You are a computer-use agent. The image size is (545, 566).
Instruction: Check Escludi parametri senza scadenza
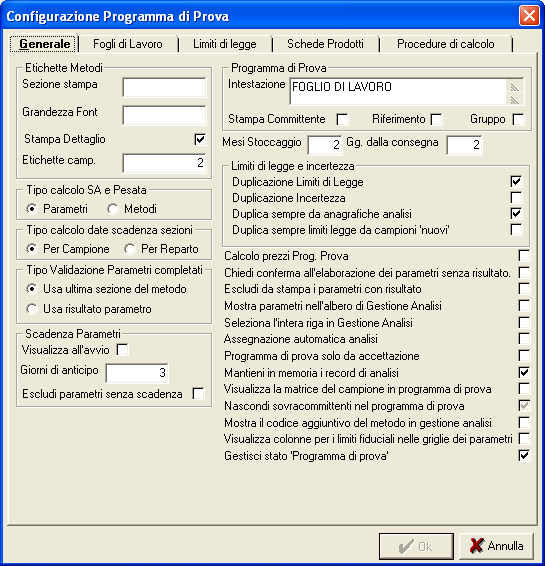pyautogui.click(x=198, y=393)
